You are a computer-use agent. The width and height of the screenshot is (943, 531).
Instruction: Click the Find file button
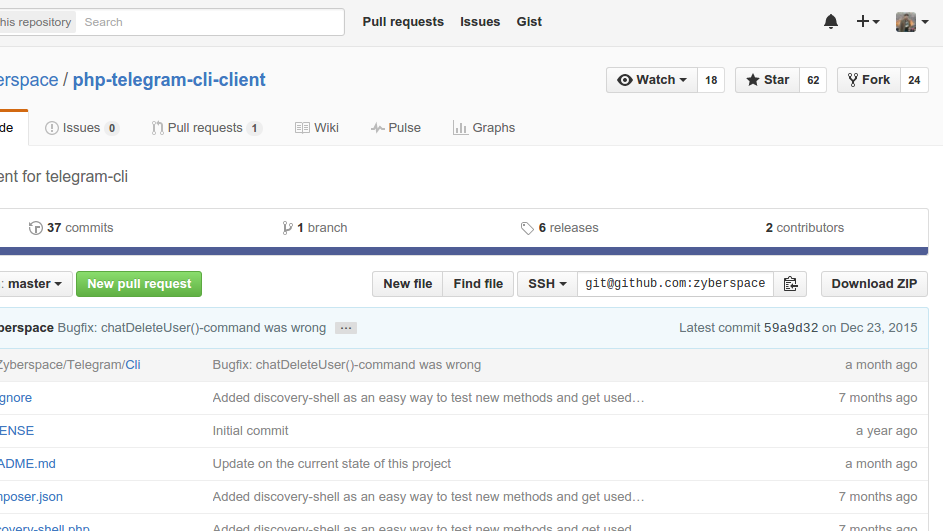pos(478,284)
